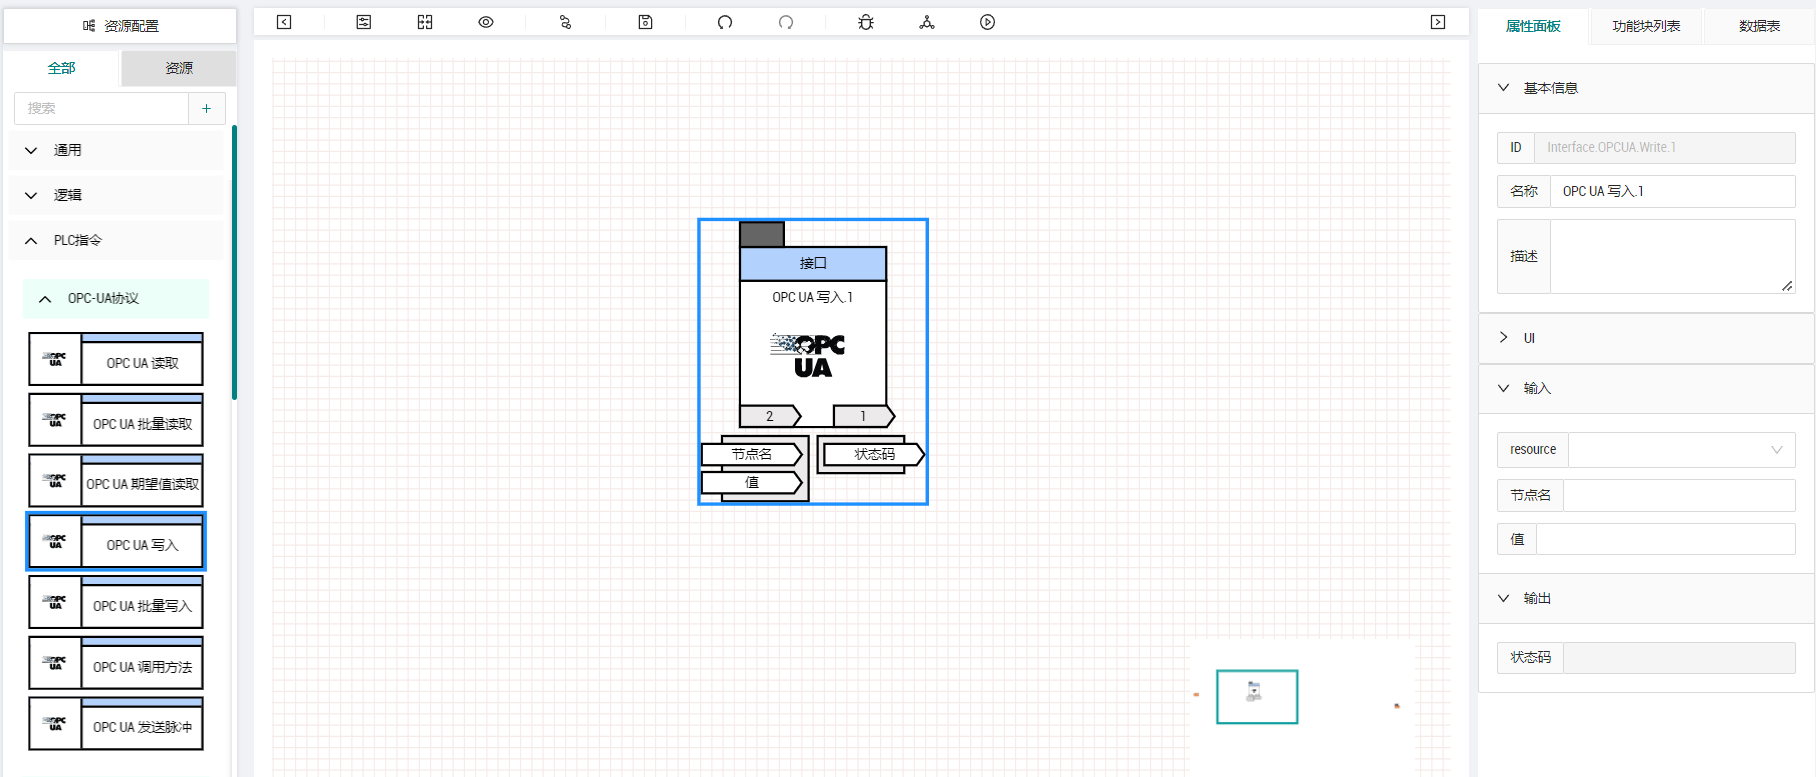Open the 属性面板 tab

click(x=1533, y=26)
